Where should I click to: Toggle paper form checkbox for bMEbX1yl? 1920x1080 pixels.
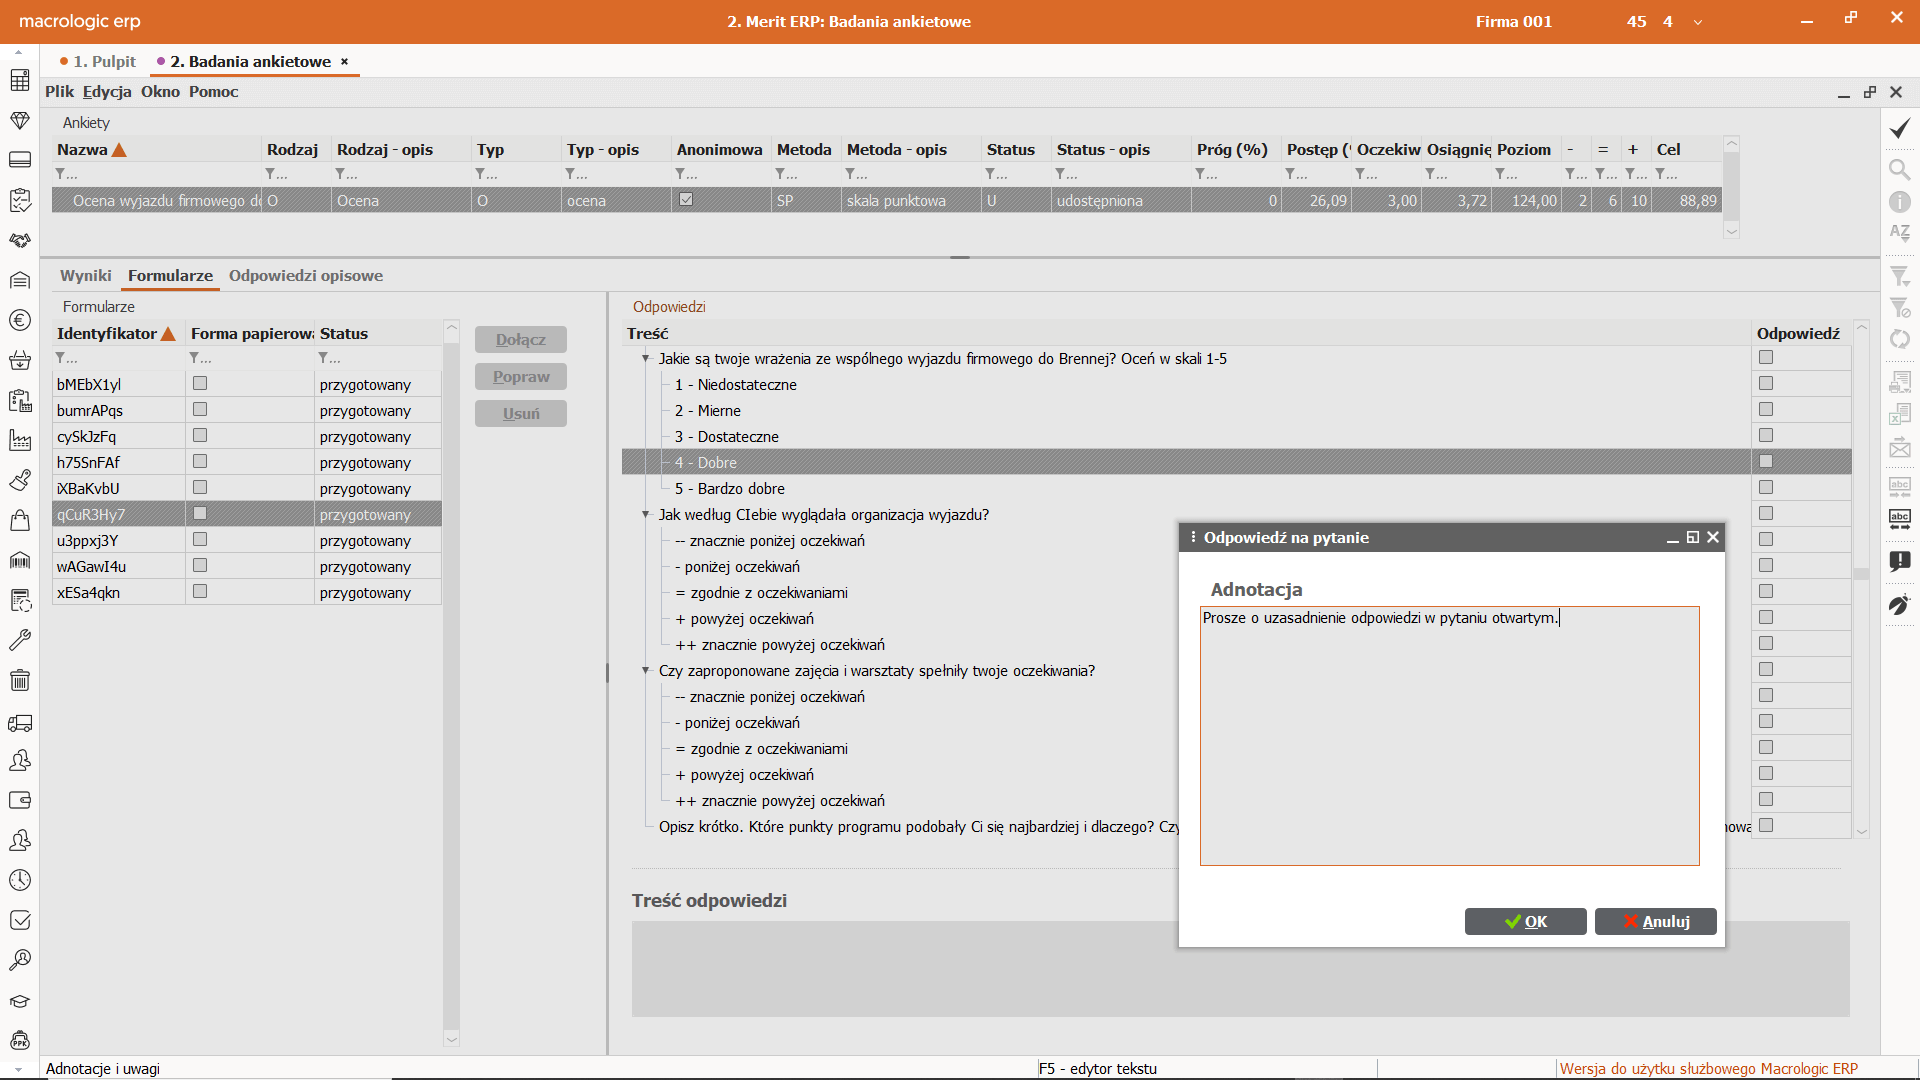point(200,383)
